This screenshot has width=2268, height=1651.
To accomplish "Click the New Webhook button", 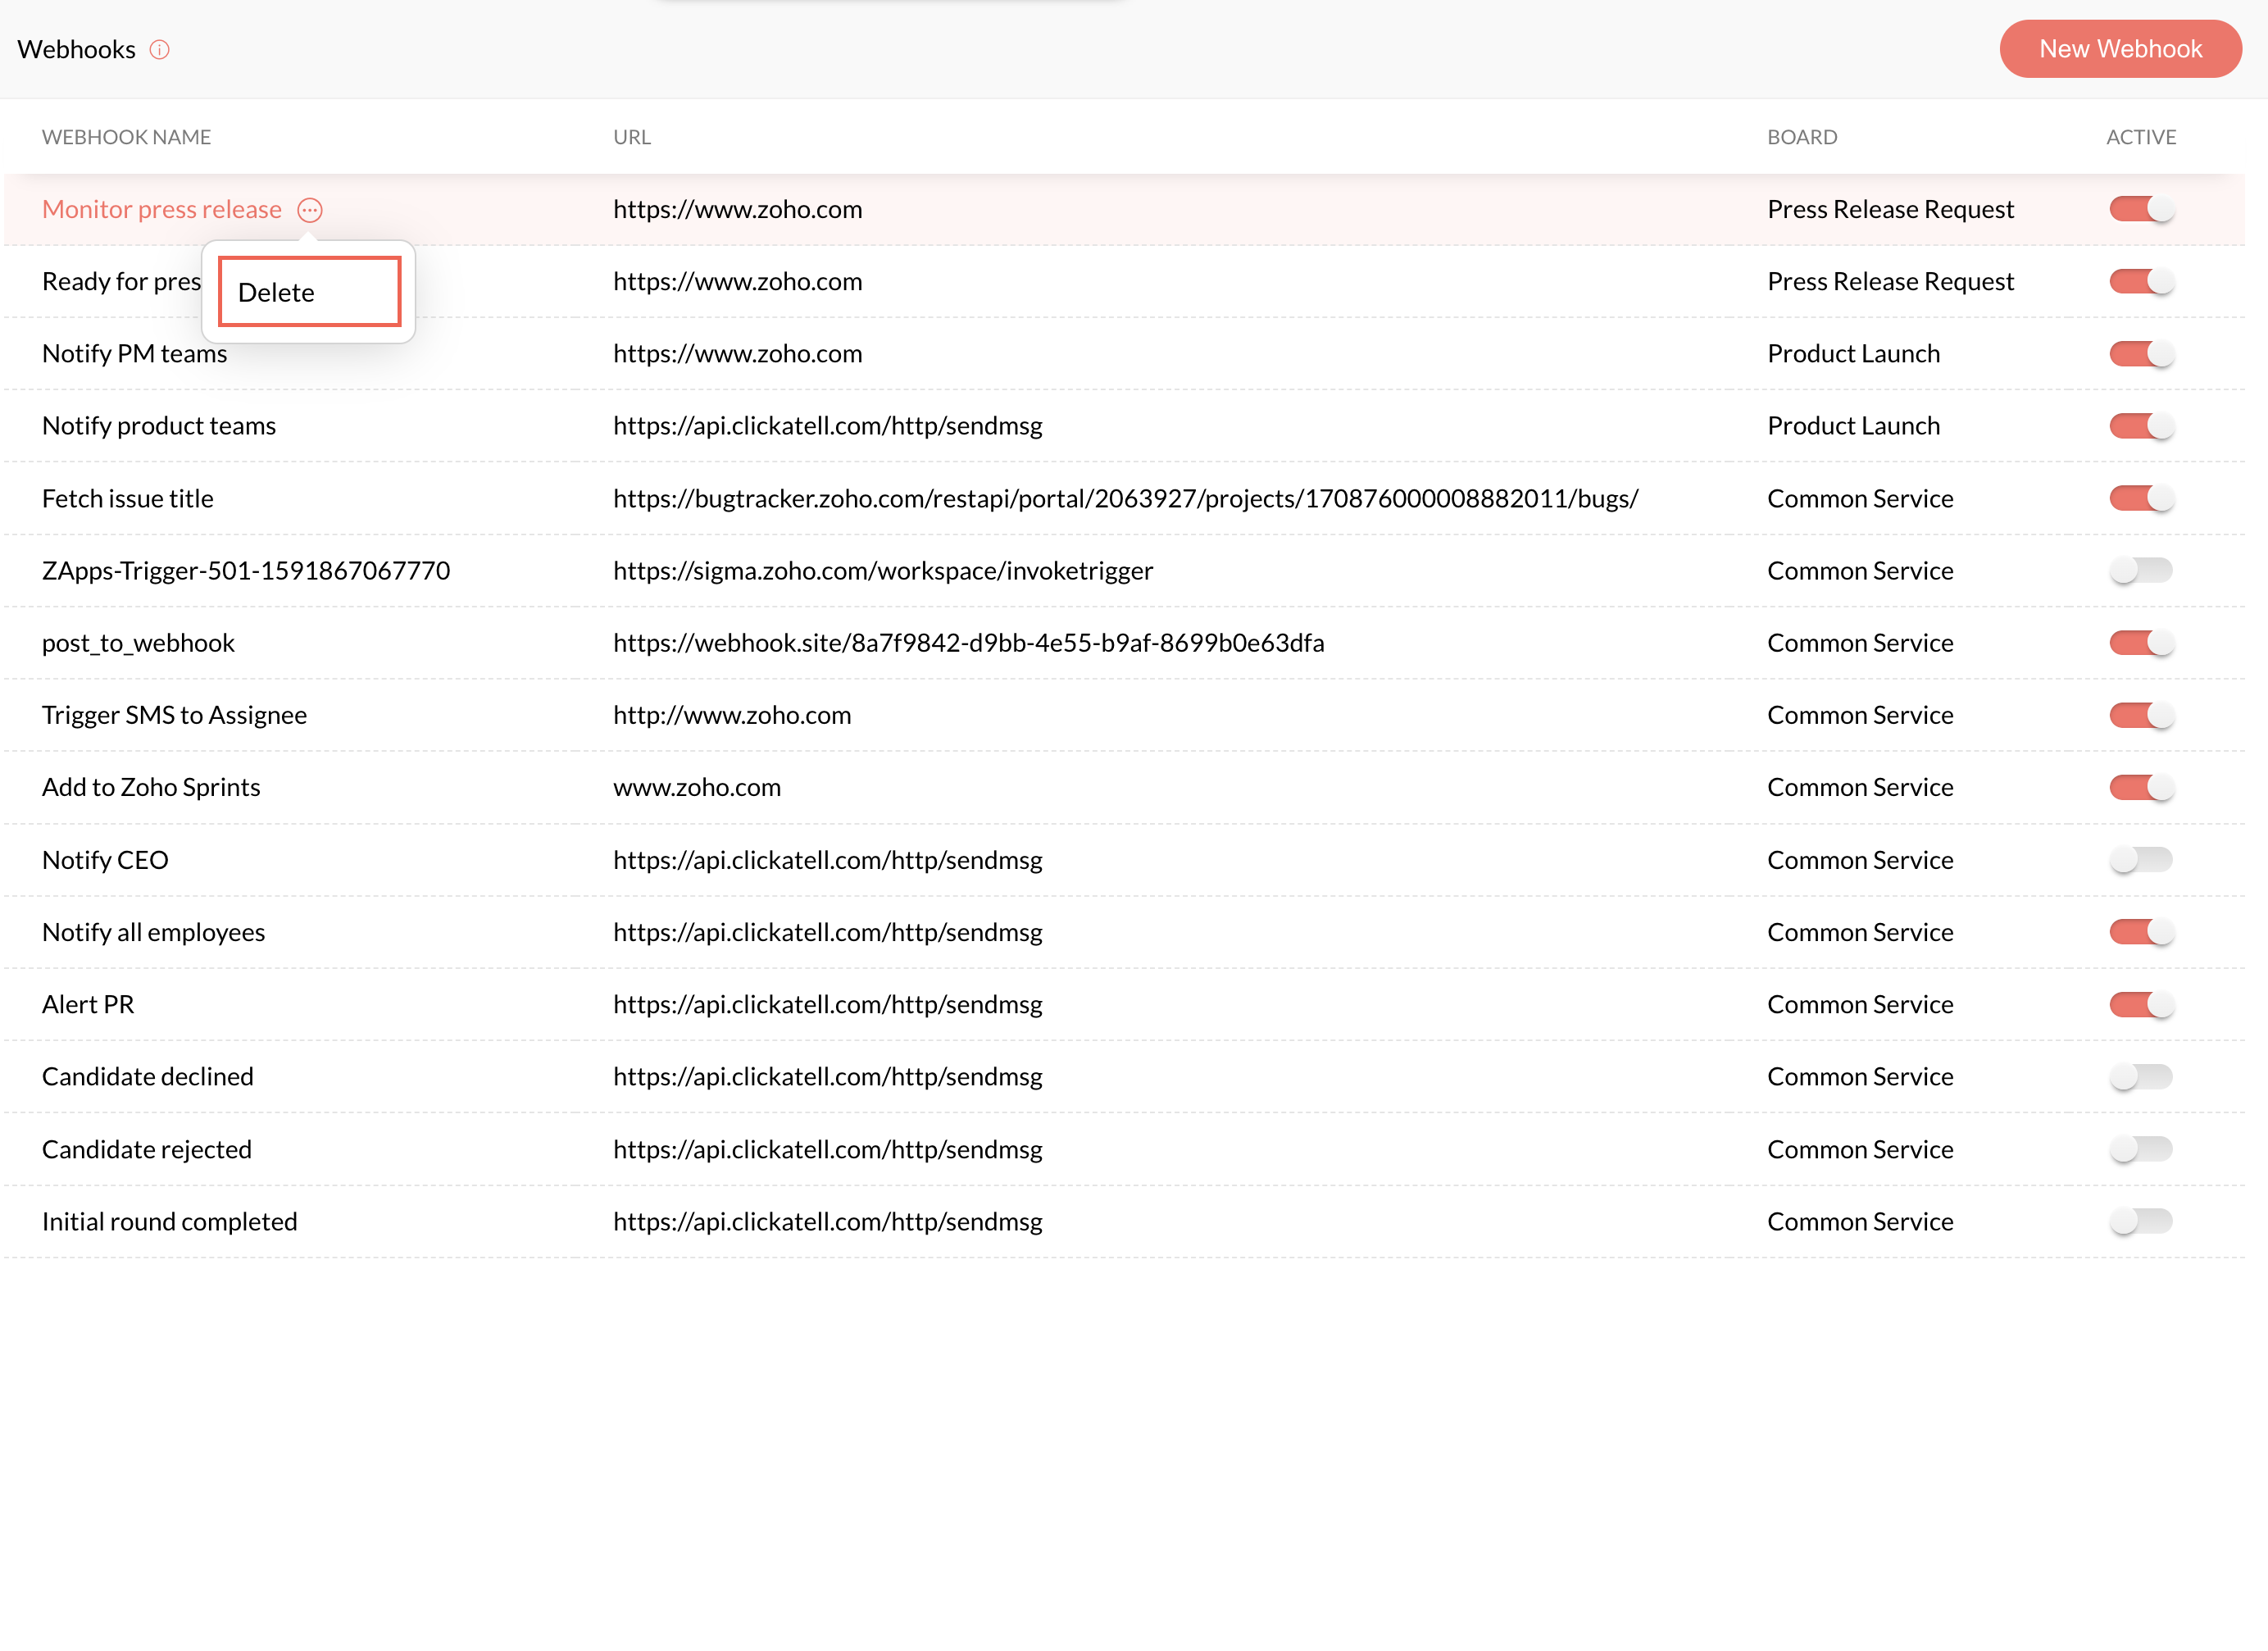I will (2119, 49).
